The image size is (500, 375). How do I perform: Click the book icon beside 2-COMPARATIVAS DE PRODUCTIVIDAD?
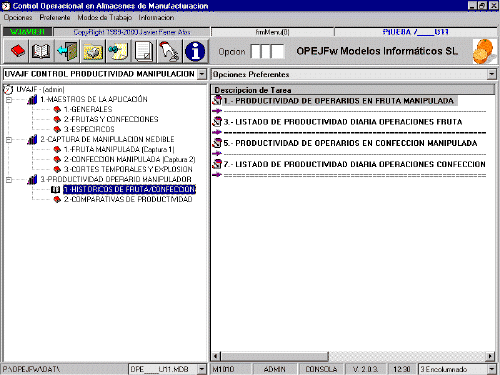pos(57,199)
